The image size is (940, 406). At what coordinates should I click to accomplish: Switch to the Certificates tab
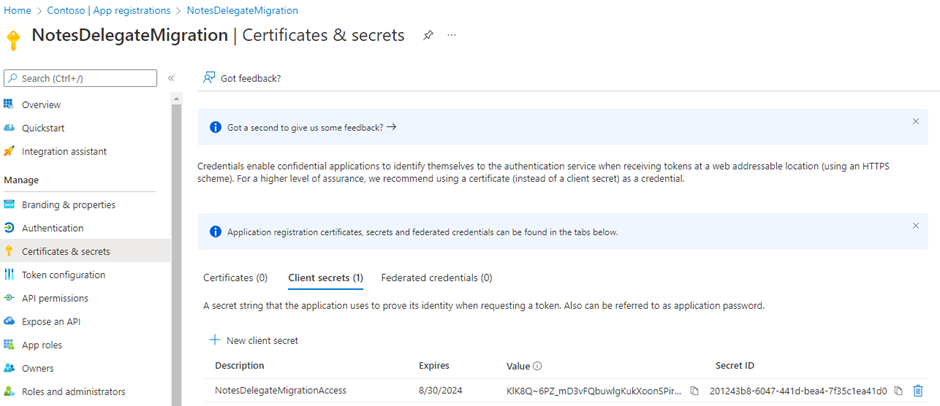point(235,277)
